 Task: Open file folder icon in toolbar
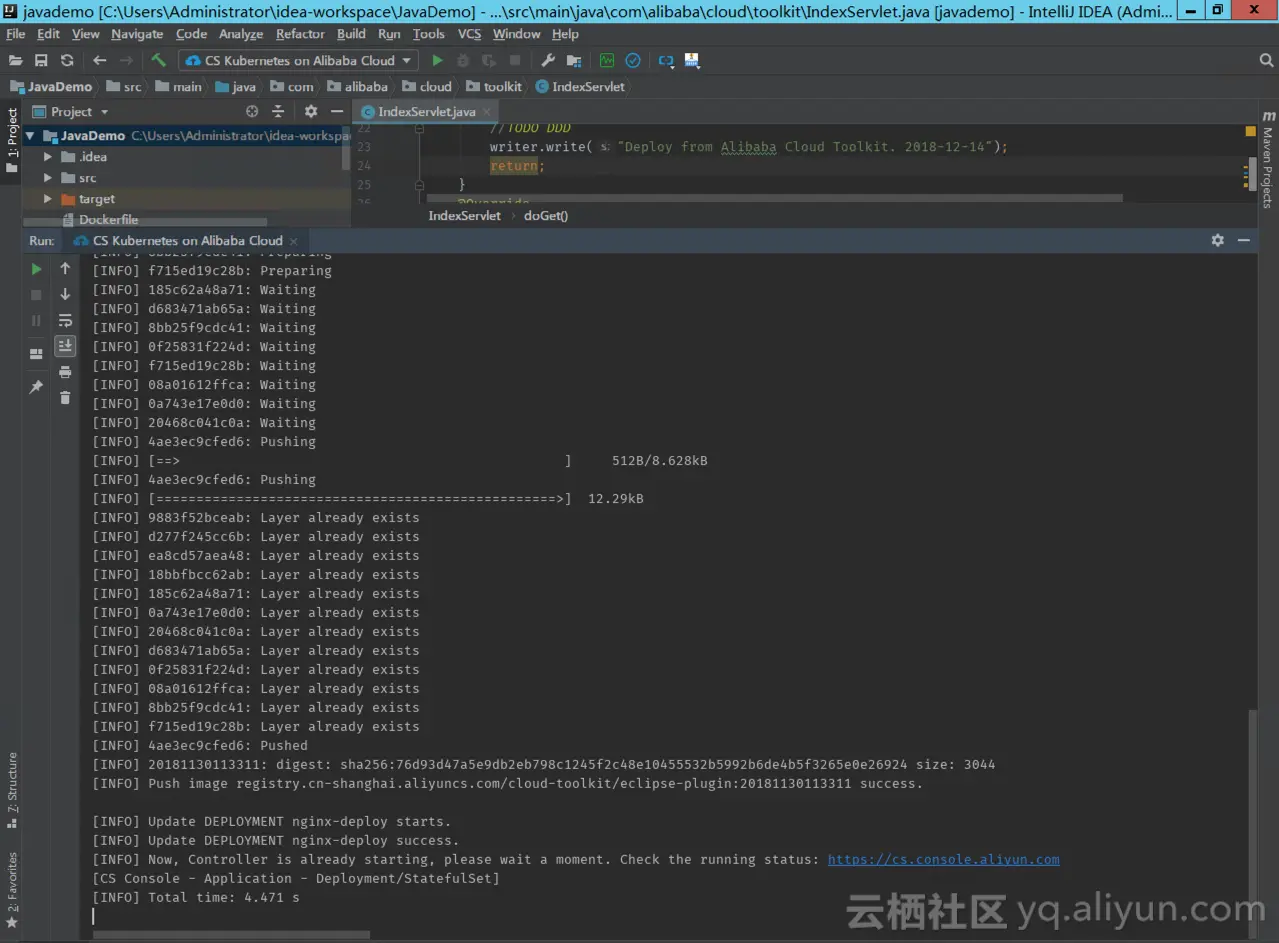pos(15,61)
